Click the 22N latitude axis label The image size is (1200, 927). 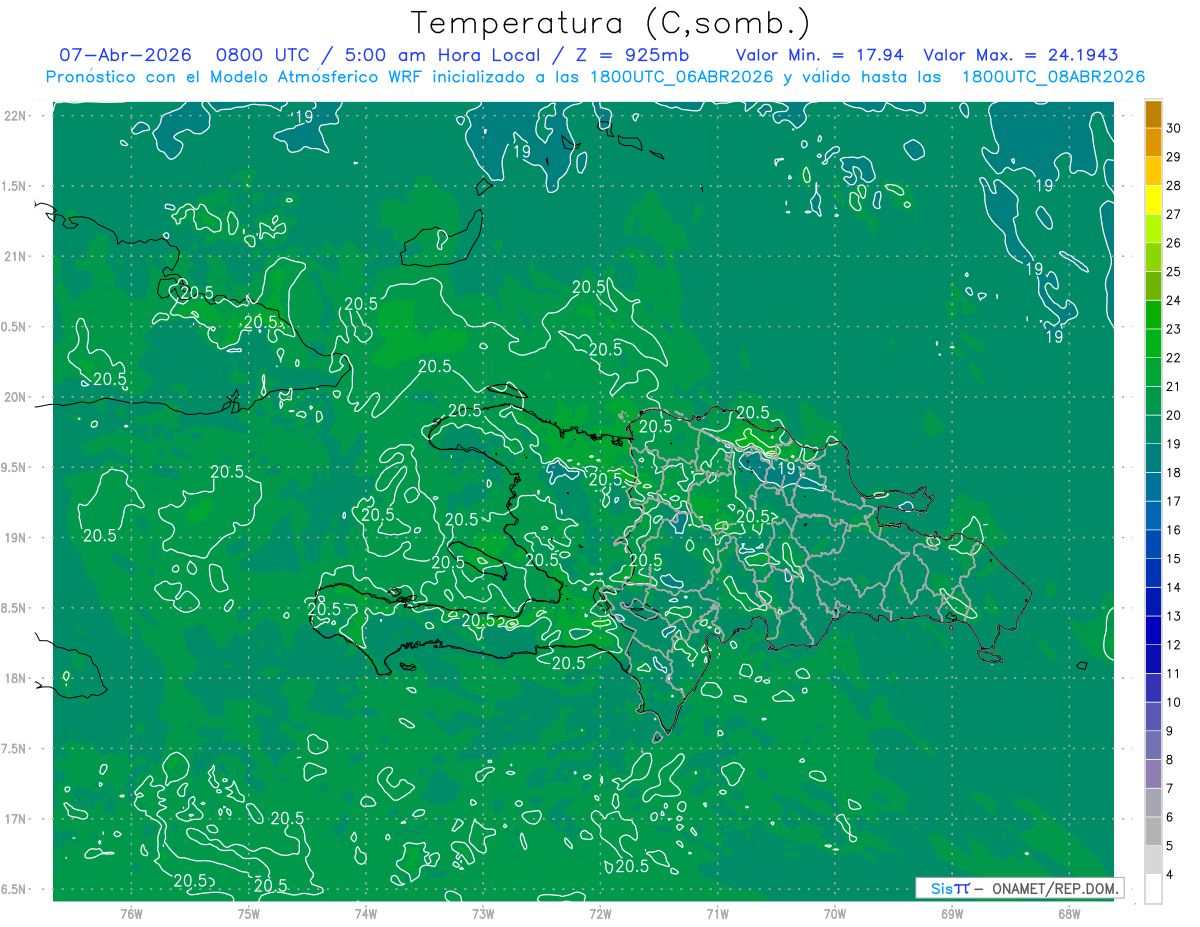(x=16, y=116)
